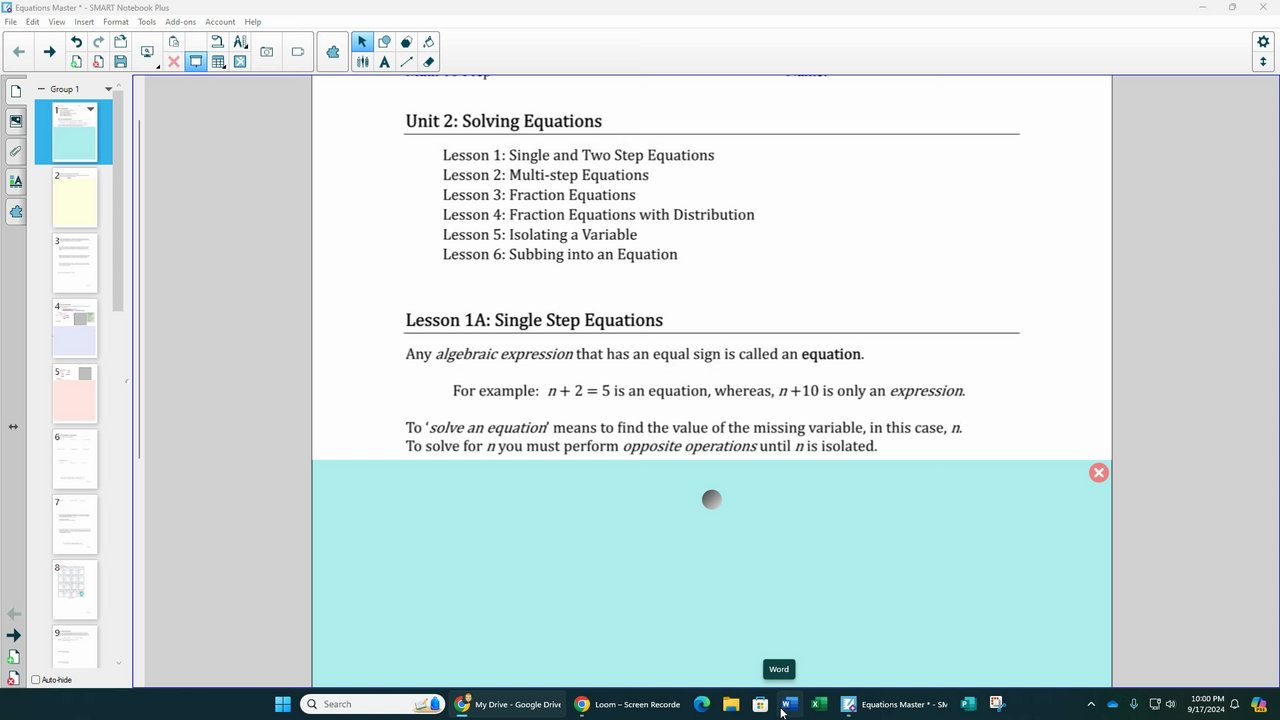Viewport: 1280px width, 720px height.
Task: Select page 7 thumbnail
Action: pyautogui.click(x=75, y=525)
